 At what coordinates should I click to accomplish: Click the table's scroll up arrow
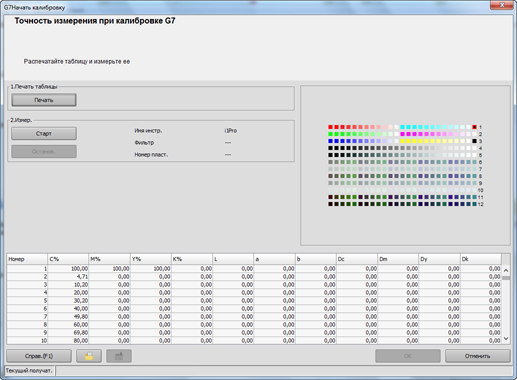(x=506, y=270)
